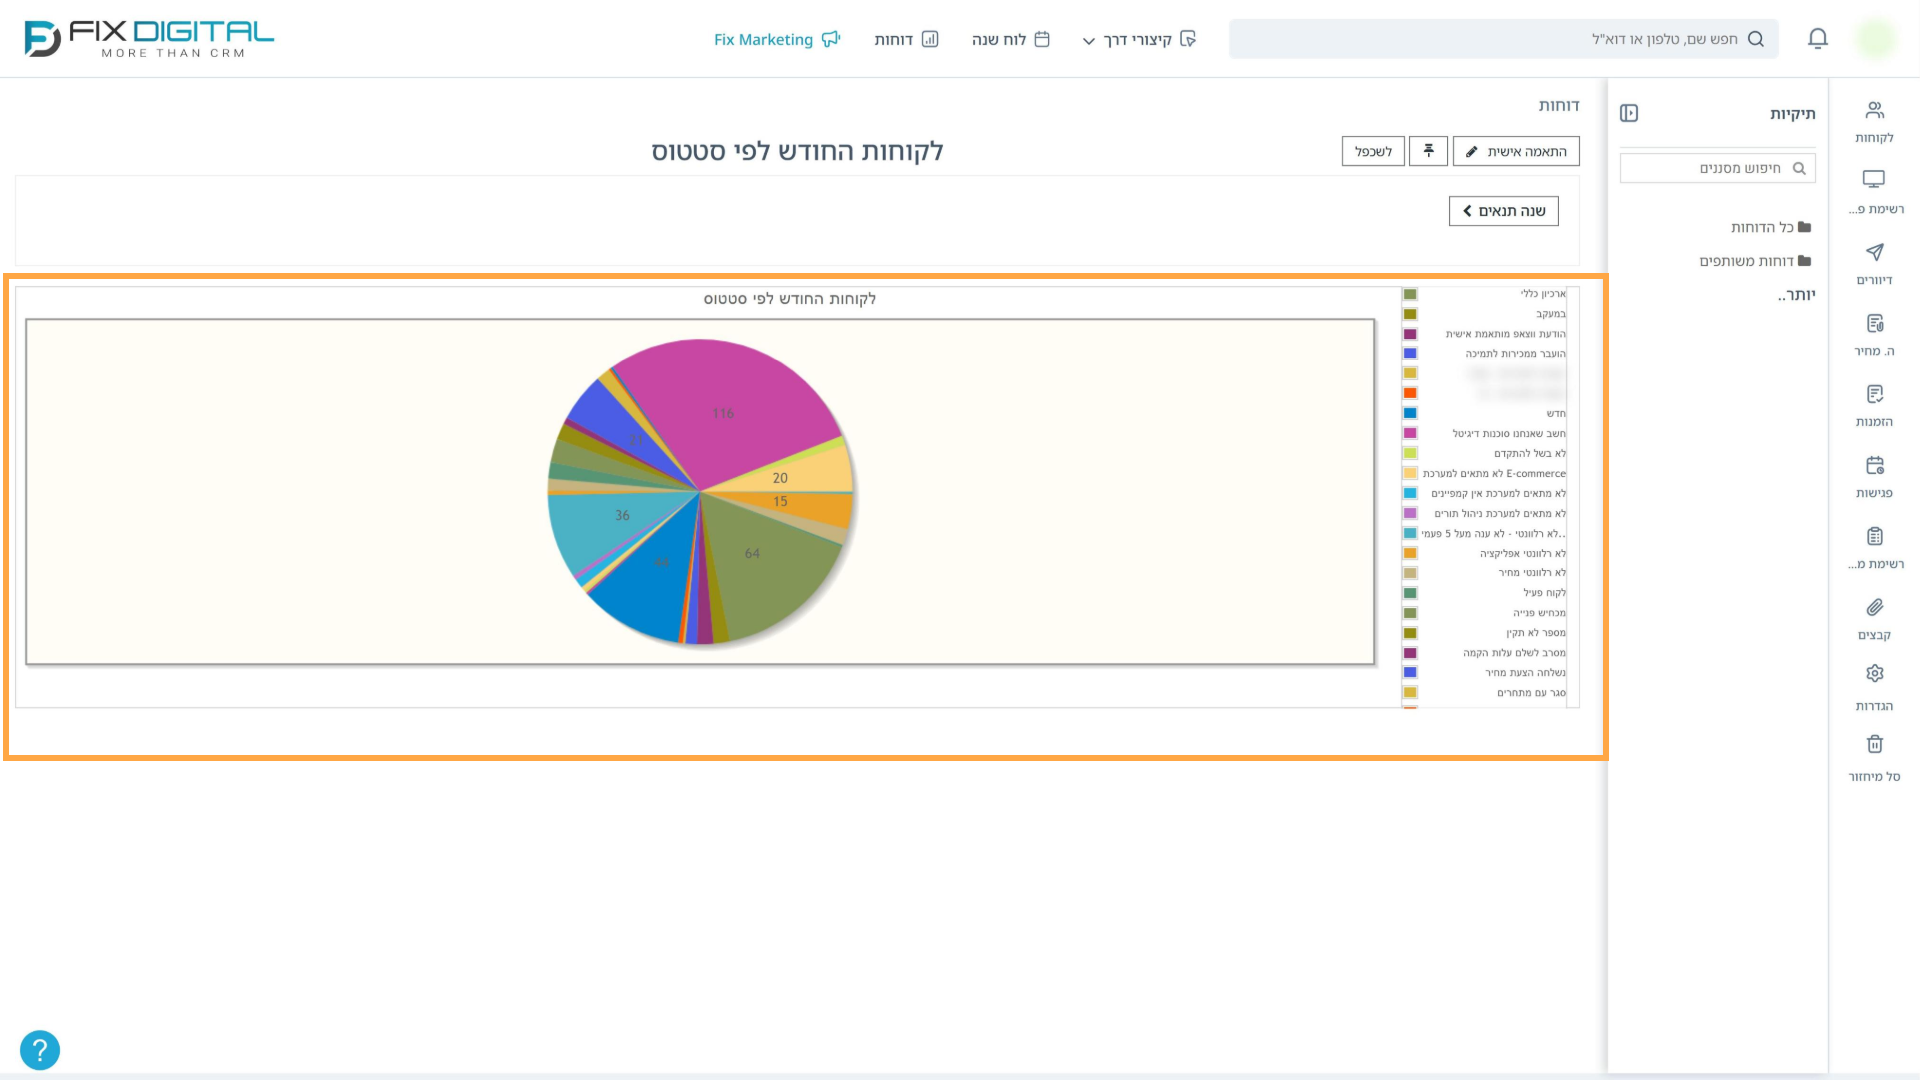Open the כל הדוחות folder
This screenshot has height=1080, width=1920.
click(1771, 227)
